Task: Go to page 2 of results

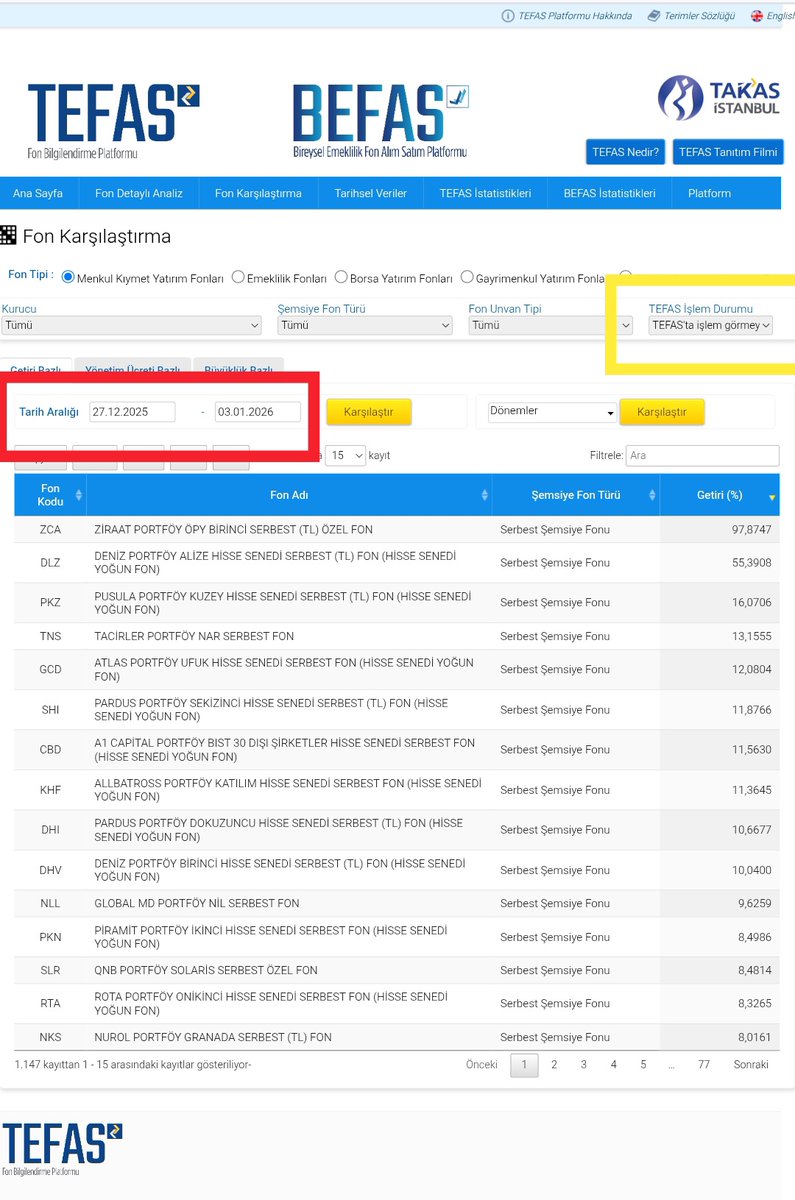Action: click(554, 1064)
